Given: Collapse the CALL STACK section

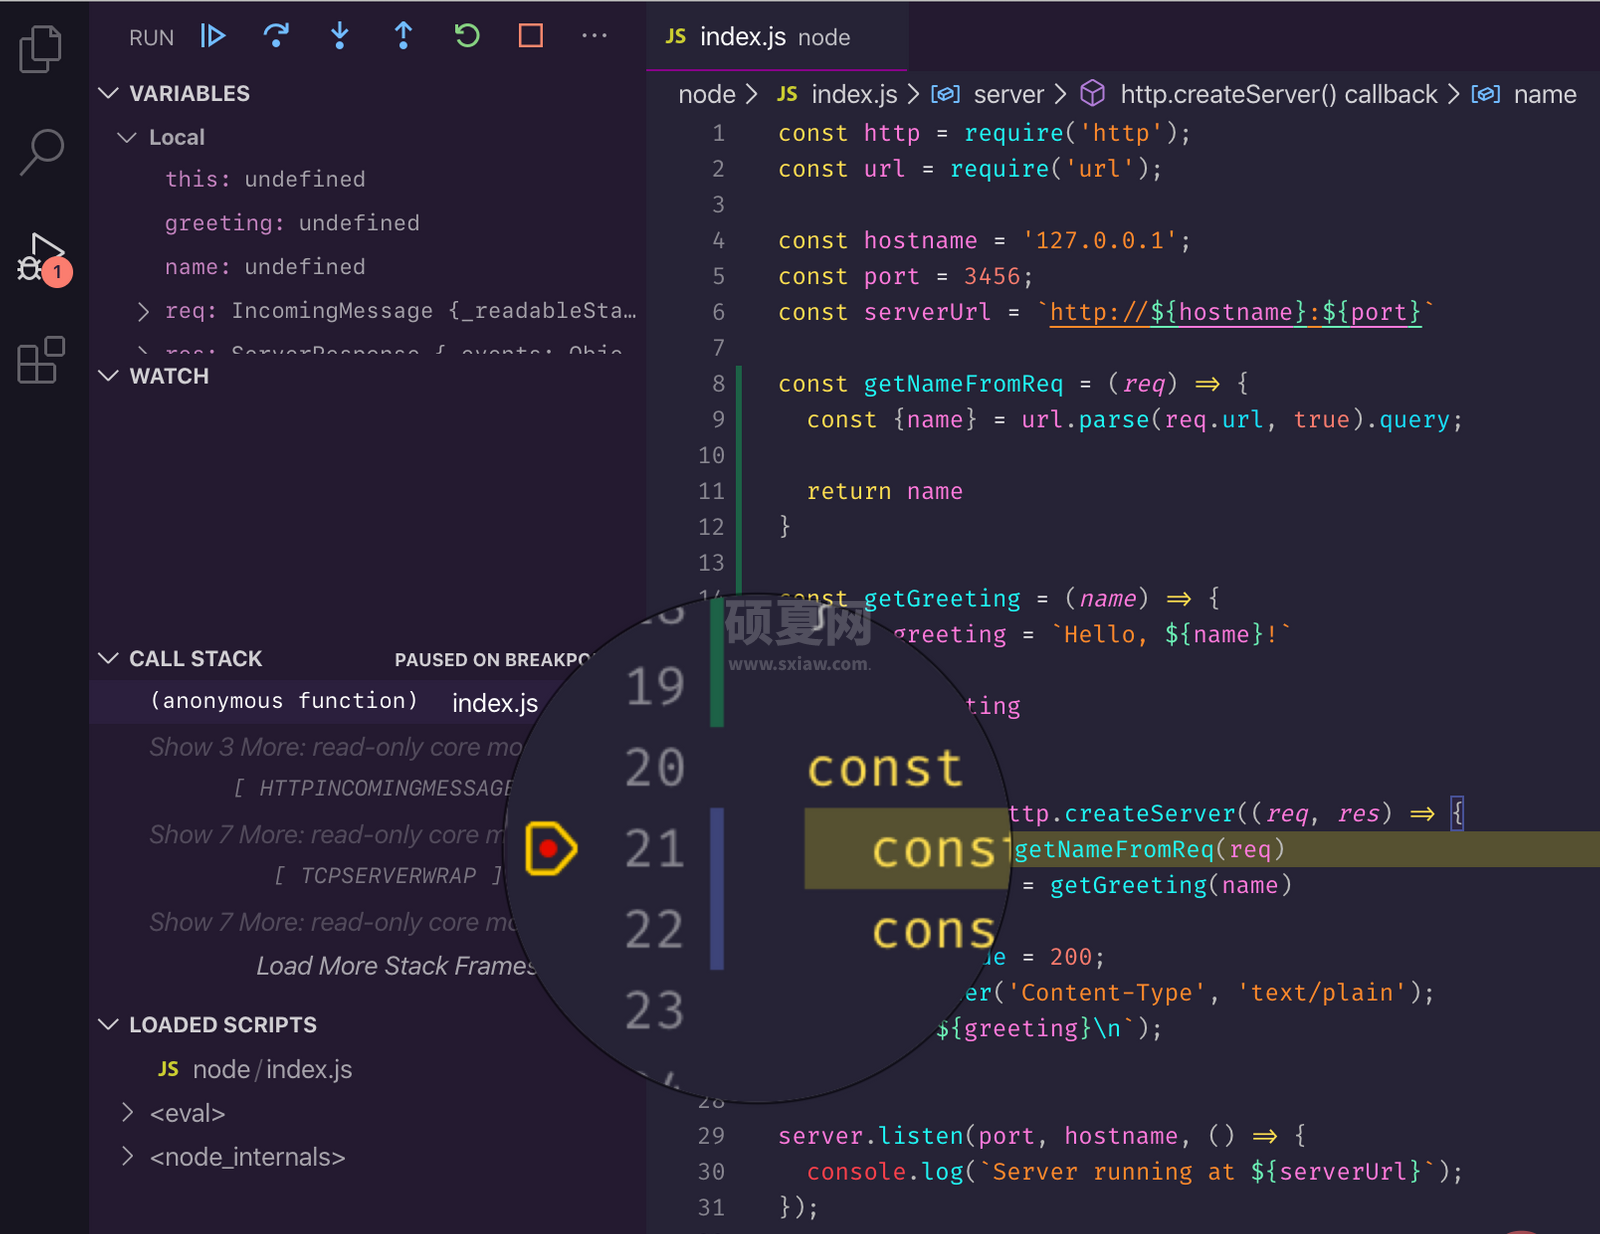Looking at the screenshot, I should coord(108,658).
